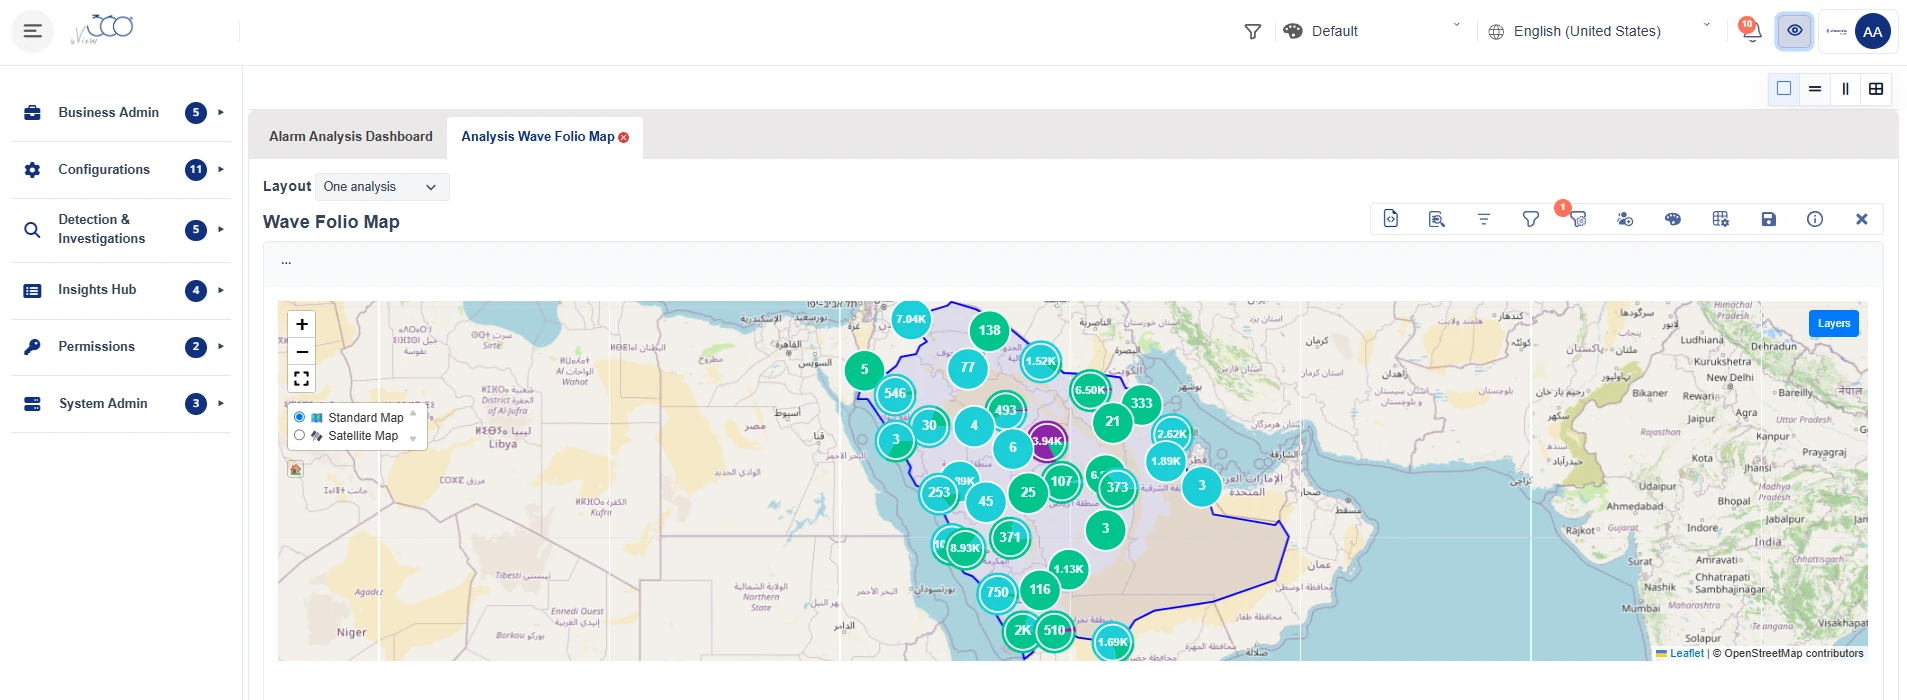Select the single-pane layout icon

tap(1784, 89)
